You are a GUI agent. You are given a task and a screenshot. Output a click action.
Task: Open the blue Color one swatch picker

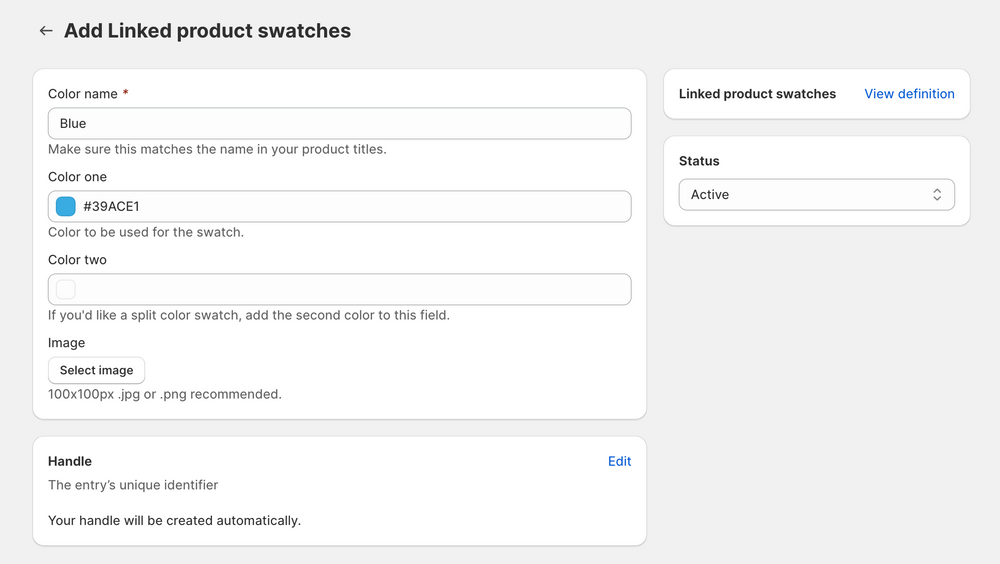click(x=66, y=206)
